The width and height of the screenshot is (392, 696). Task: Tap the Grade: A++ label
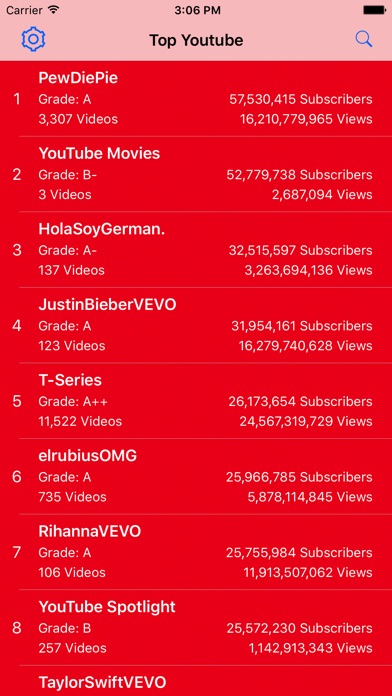(73, 401)
